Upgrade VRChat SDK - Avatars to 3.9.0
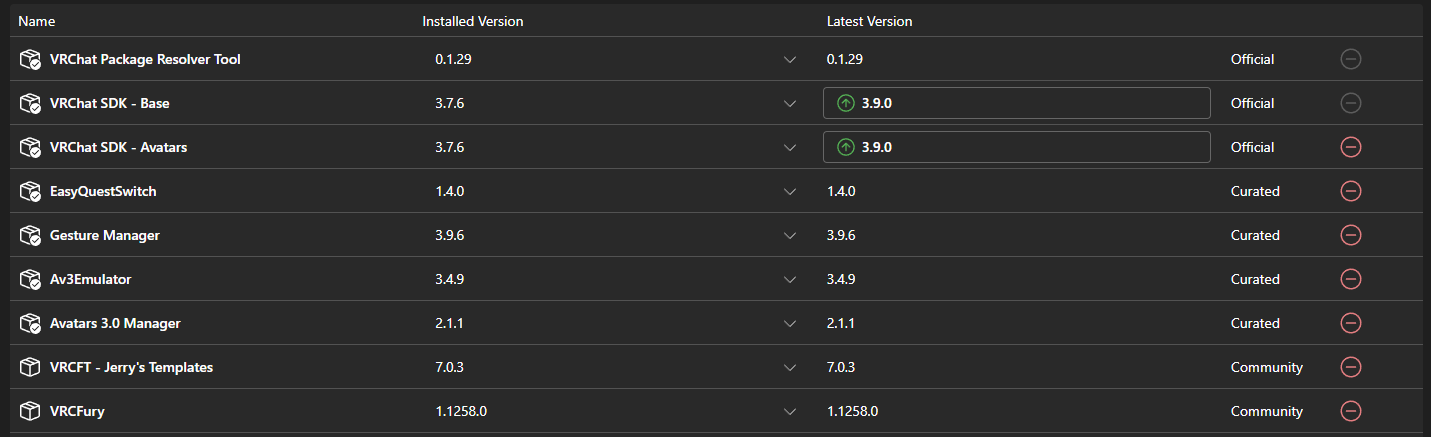 coord(1016,147)
